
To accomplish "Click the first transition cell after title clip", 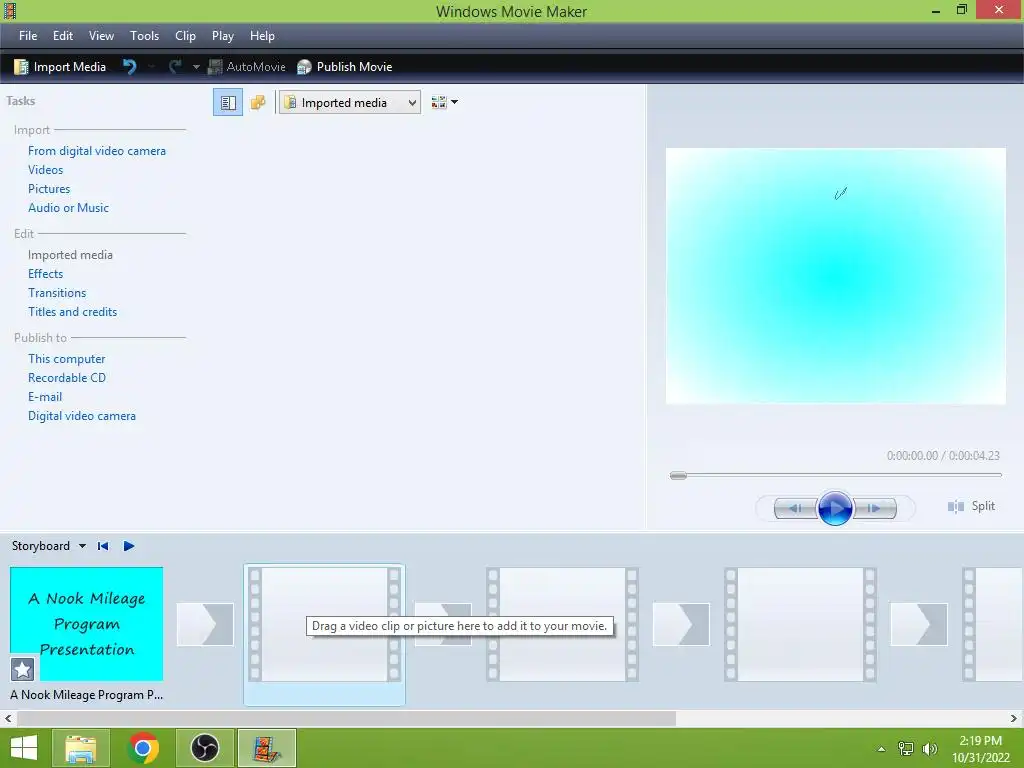I will [205, 624].
